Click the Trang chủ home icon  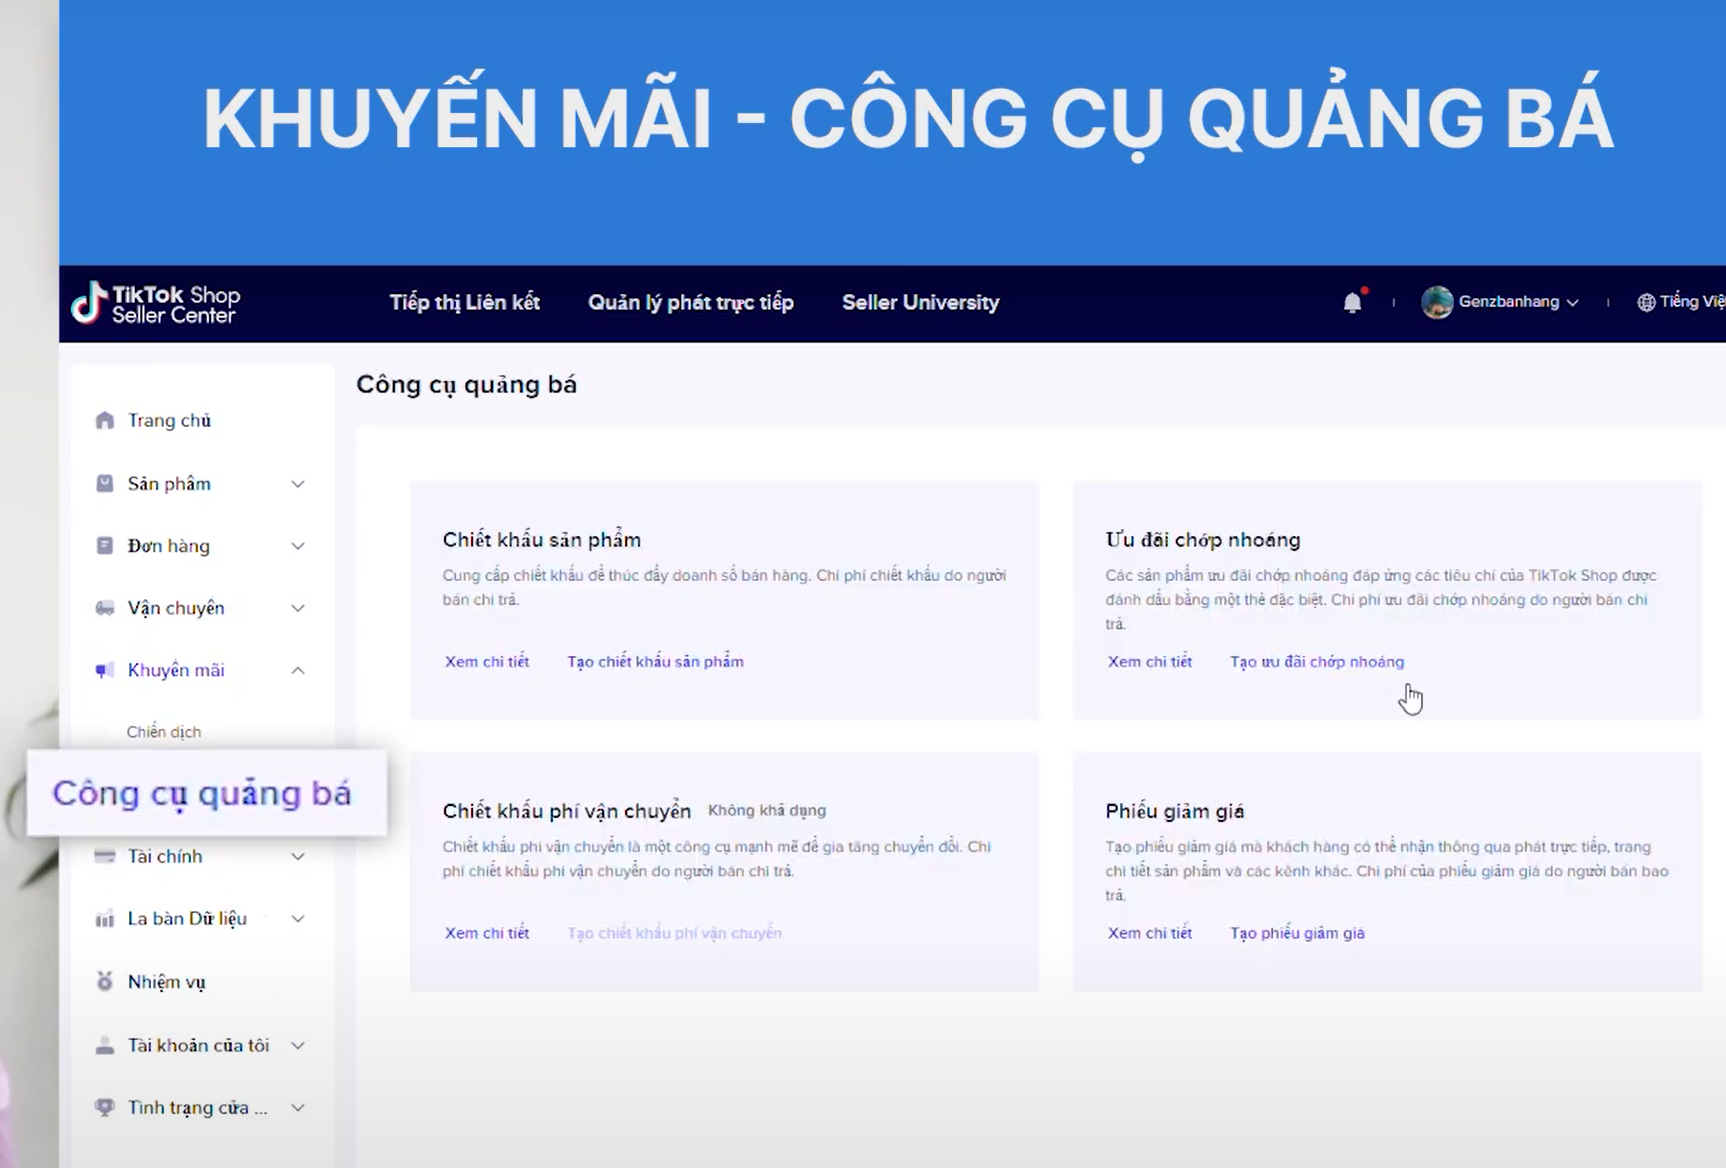click(105, 420)
